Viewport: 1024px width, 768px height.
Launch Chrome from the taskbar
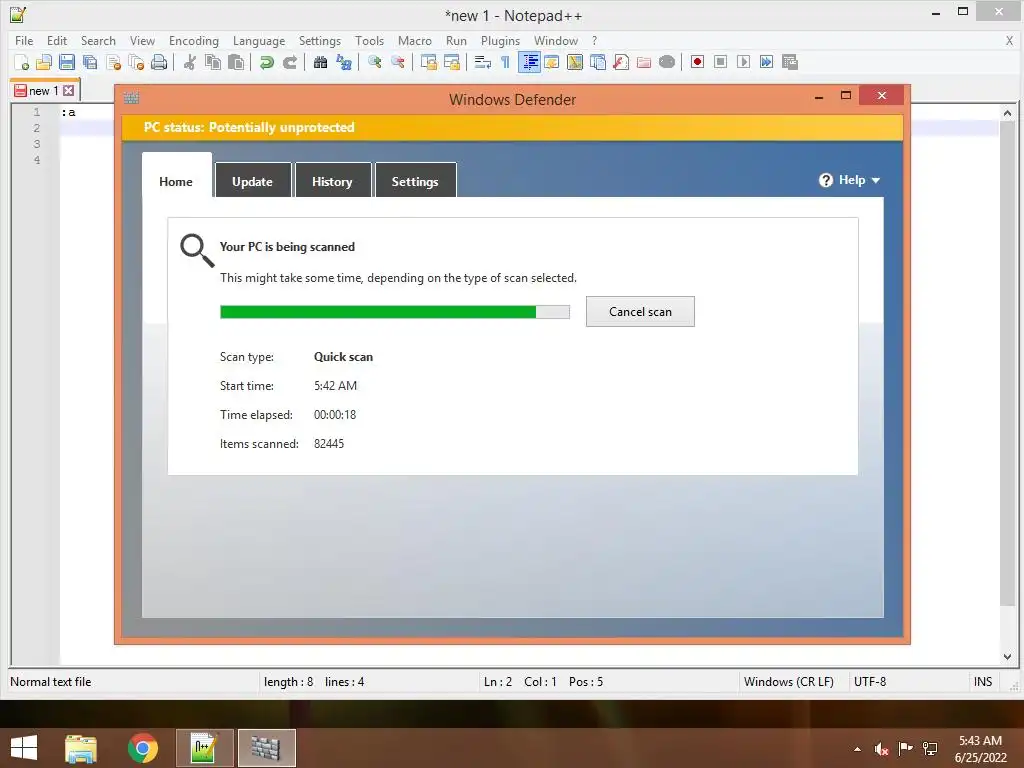click(142, 748)
